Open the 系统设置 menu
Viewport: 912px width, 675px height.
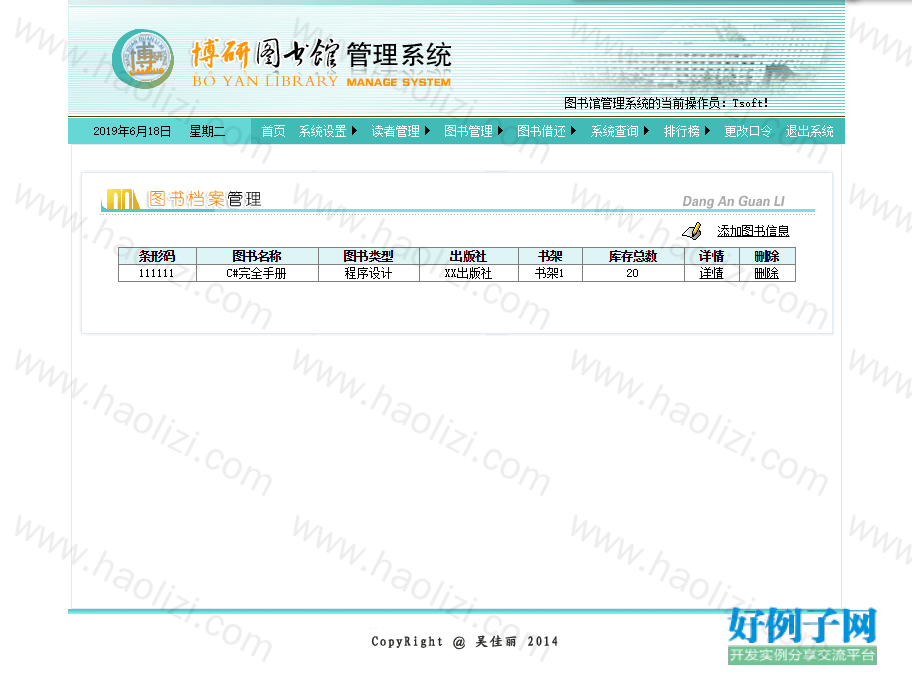(323, 131)
